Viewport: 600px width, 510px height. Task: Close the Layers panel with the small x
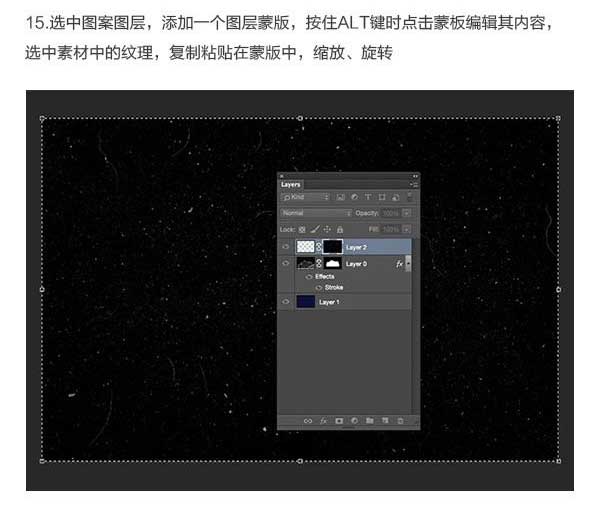point(281,176)
